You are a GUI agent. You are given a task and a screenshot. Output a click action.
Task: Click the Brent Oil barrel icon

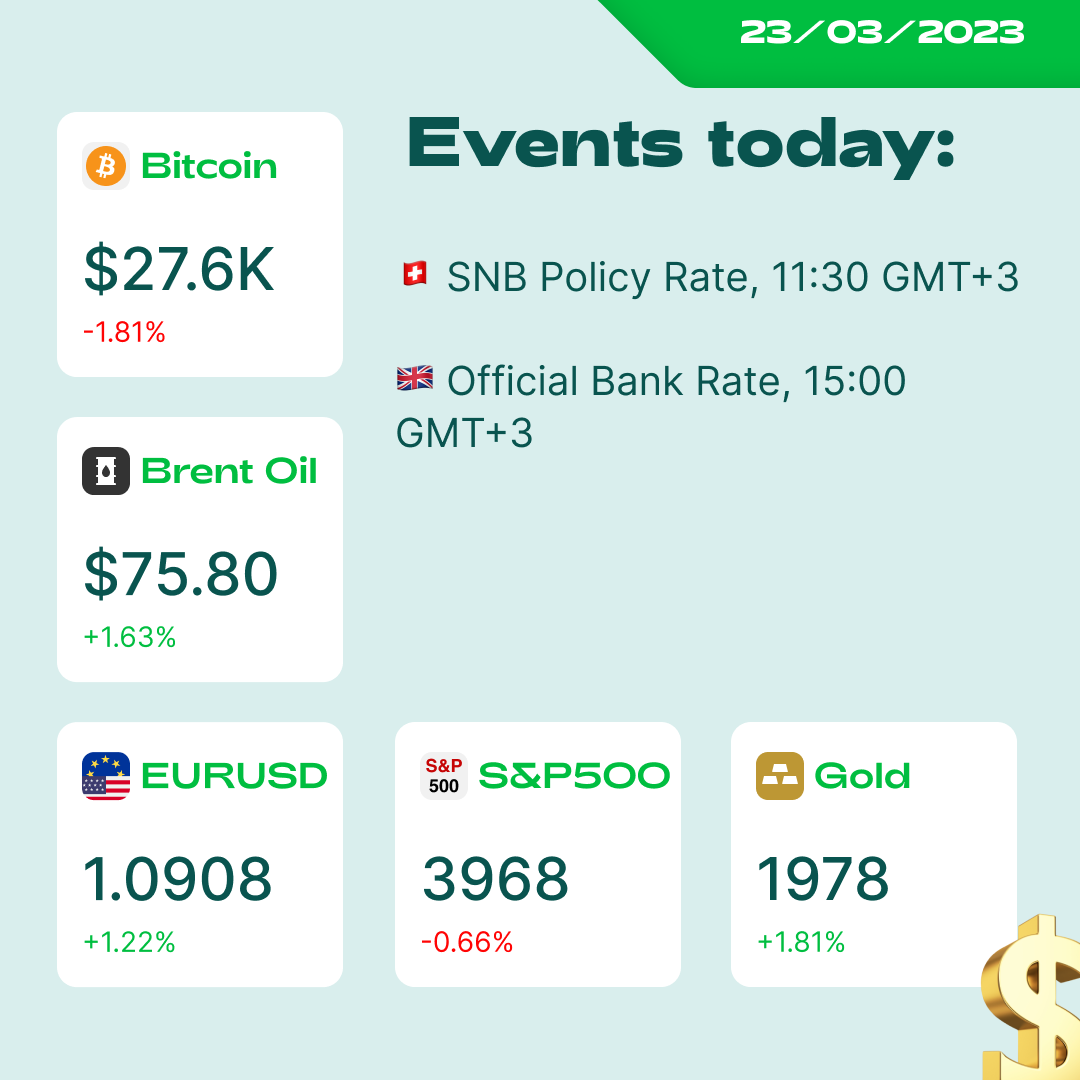pos(106,471)
